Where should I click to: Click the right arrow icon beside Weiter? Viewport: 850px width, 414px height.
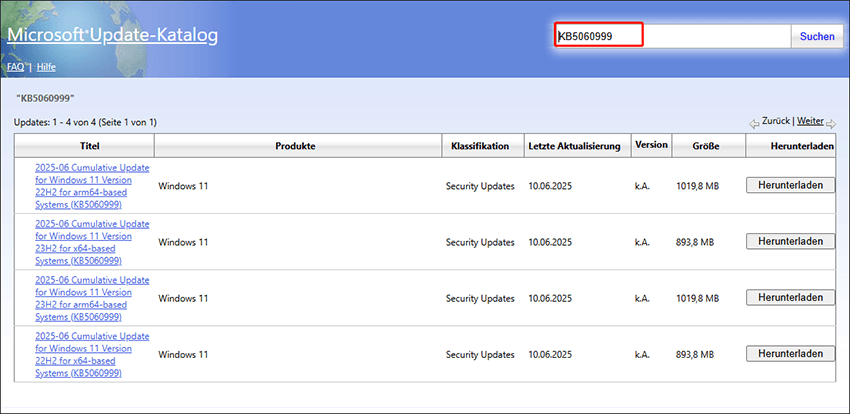coord(831,124)
